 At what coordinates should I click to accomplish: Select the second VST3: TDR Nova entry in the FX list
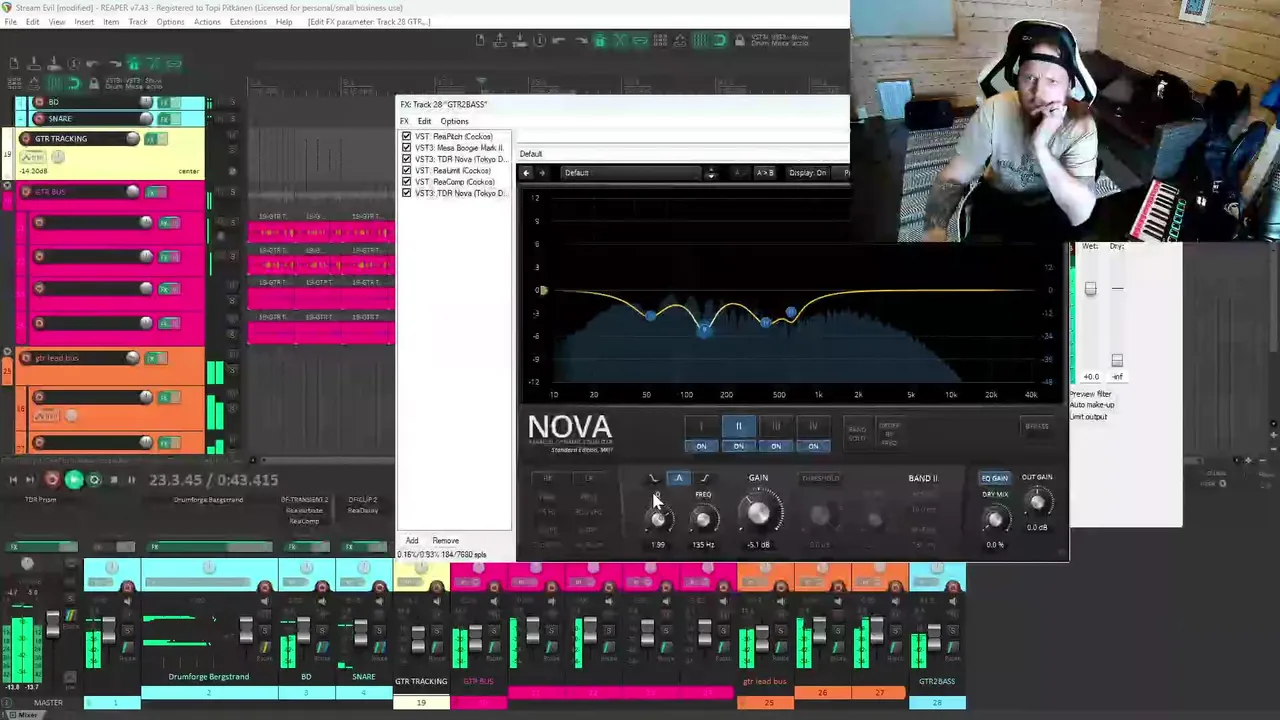point(460,193)
